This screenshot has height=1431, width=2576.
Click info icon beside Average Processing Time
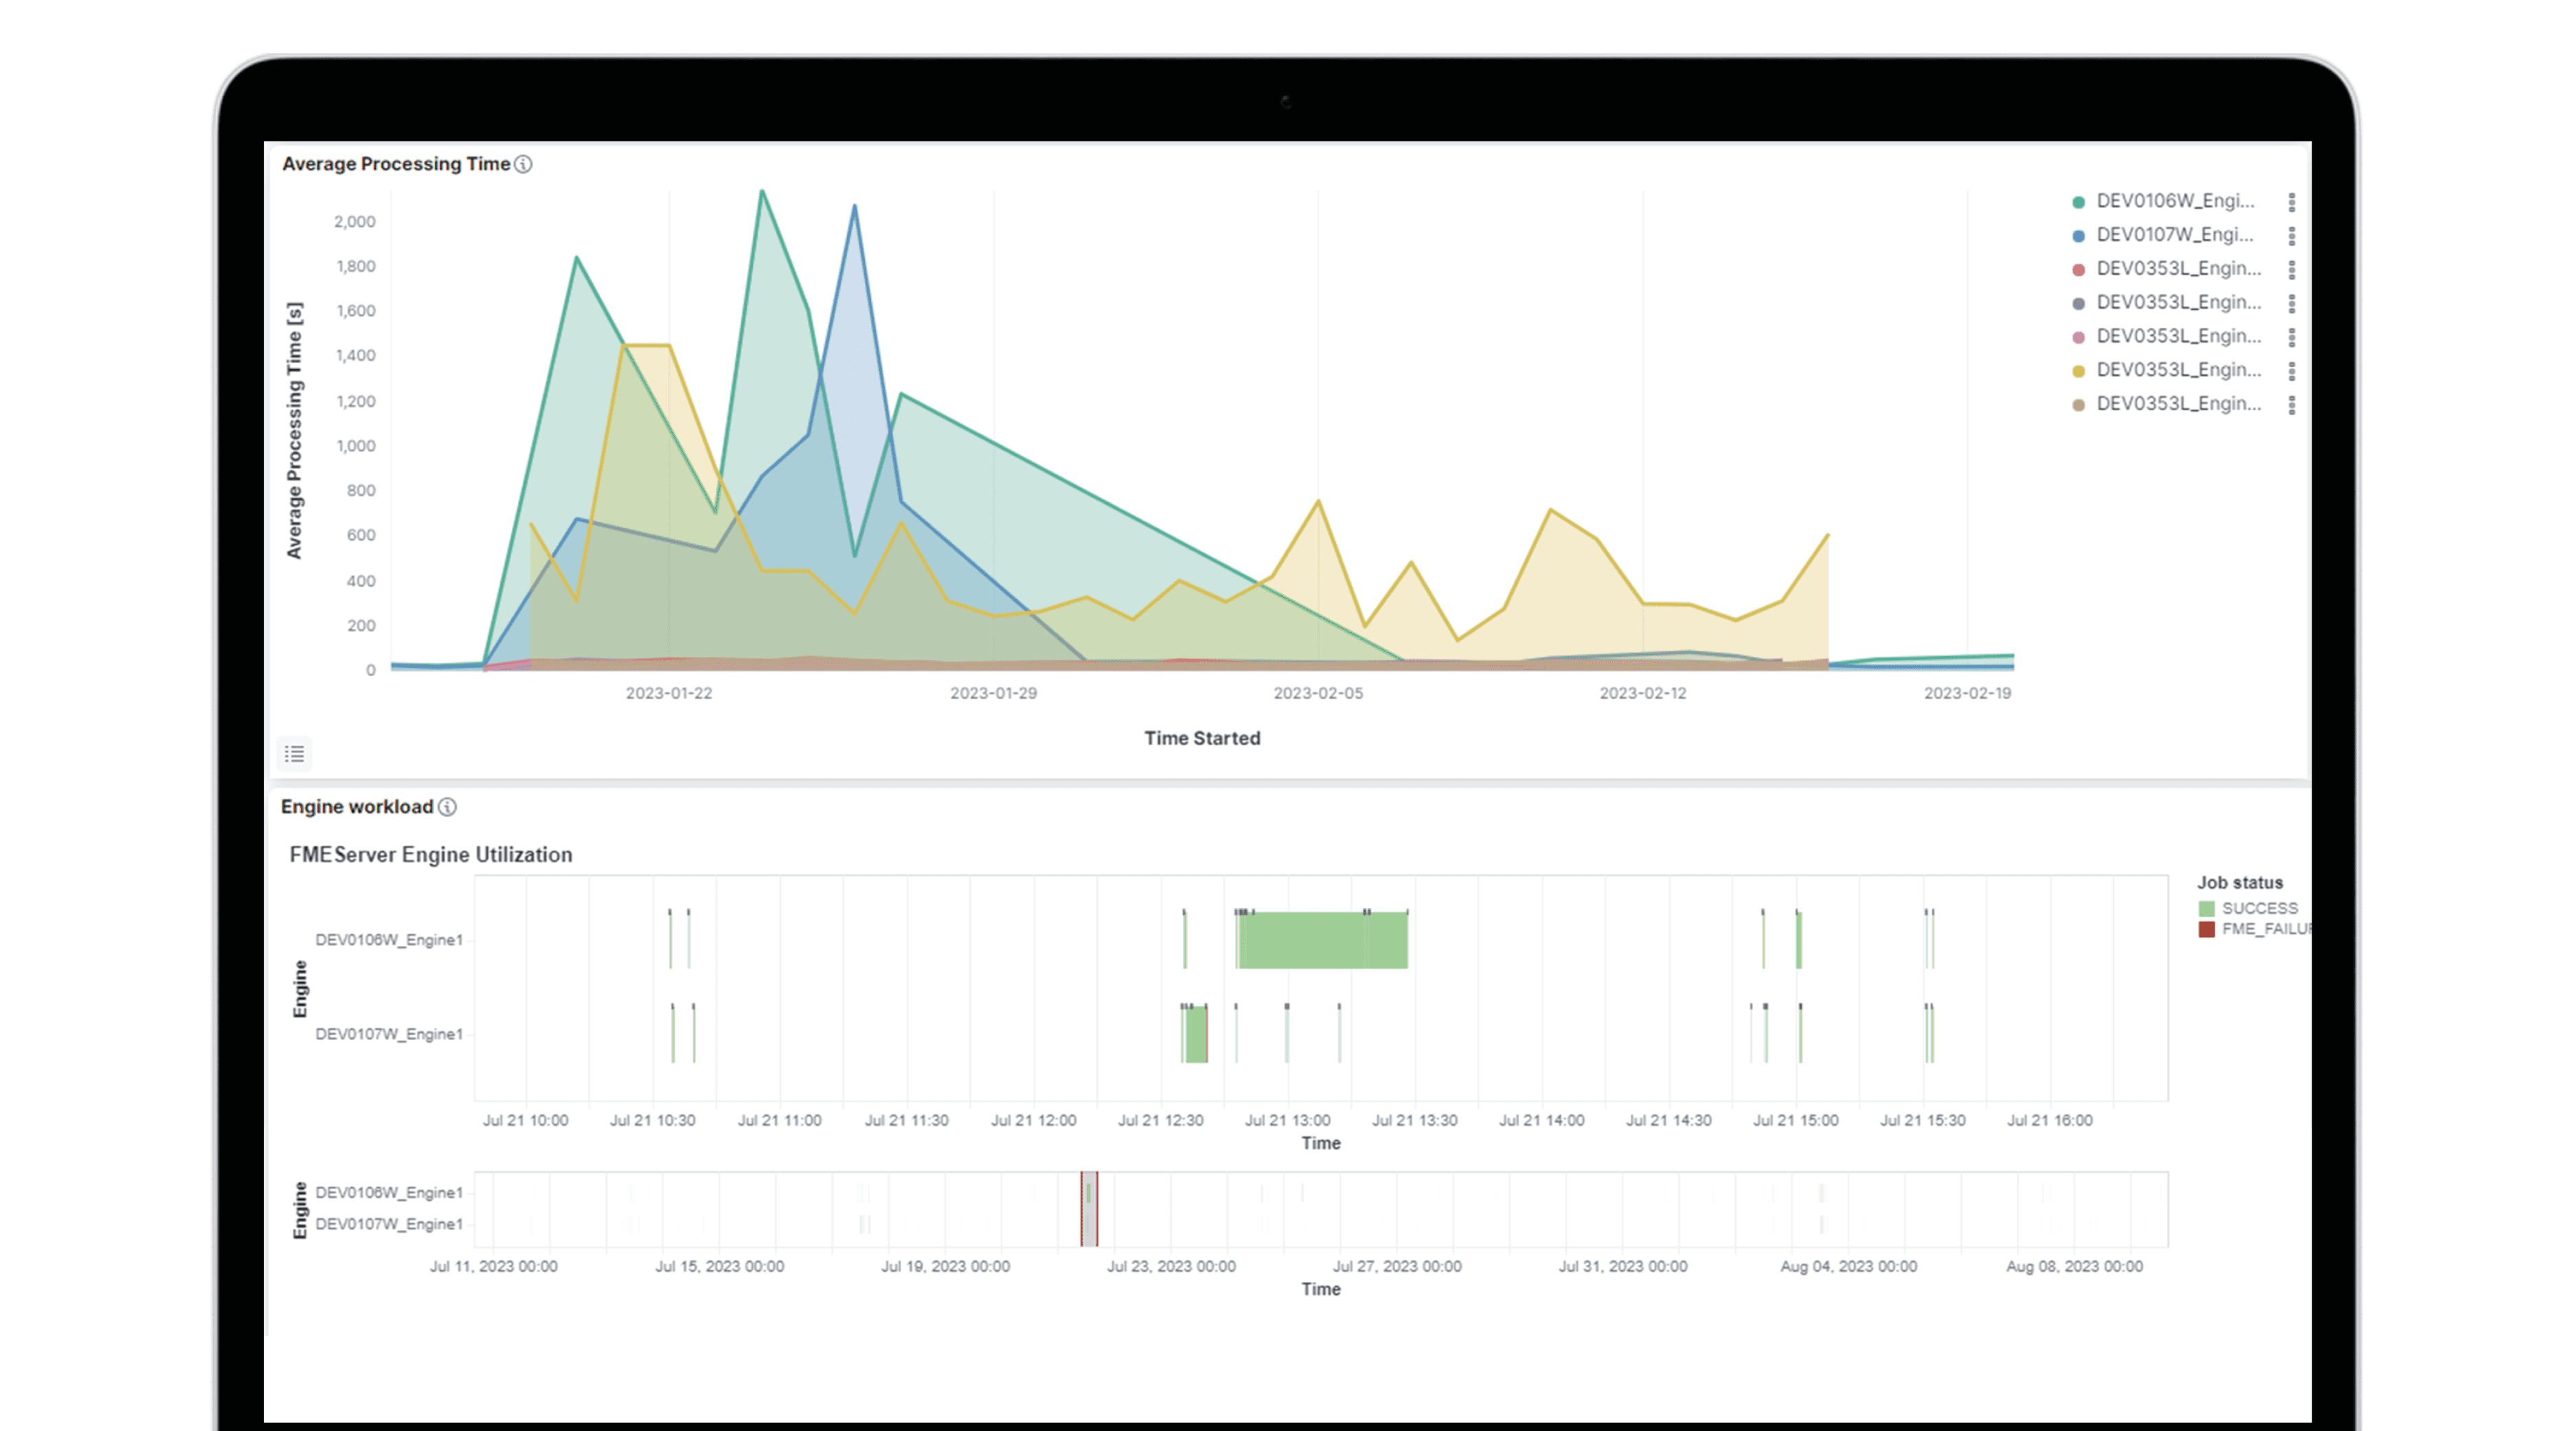click(x=523, y=164)
